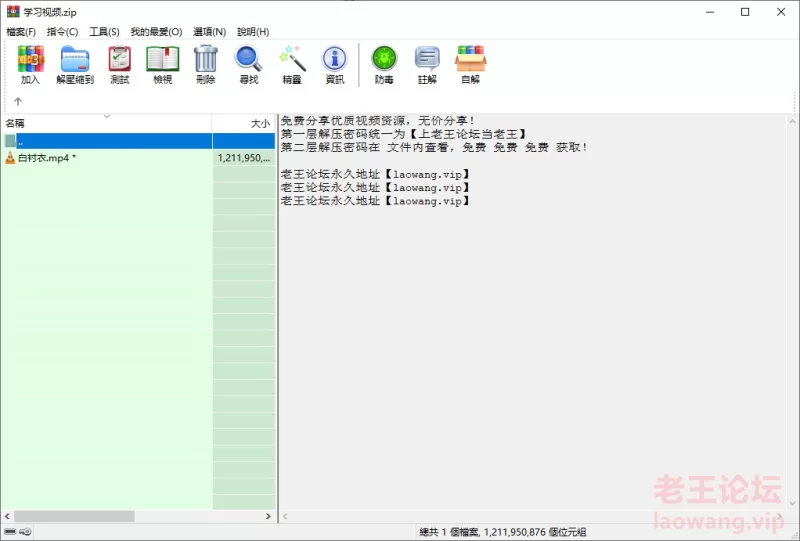Click comment pane scroll left arrow
The width and height of the screenshot is (800, 541).
coord(285,517)
